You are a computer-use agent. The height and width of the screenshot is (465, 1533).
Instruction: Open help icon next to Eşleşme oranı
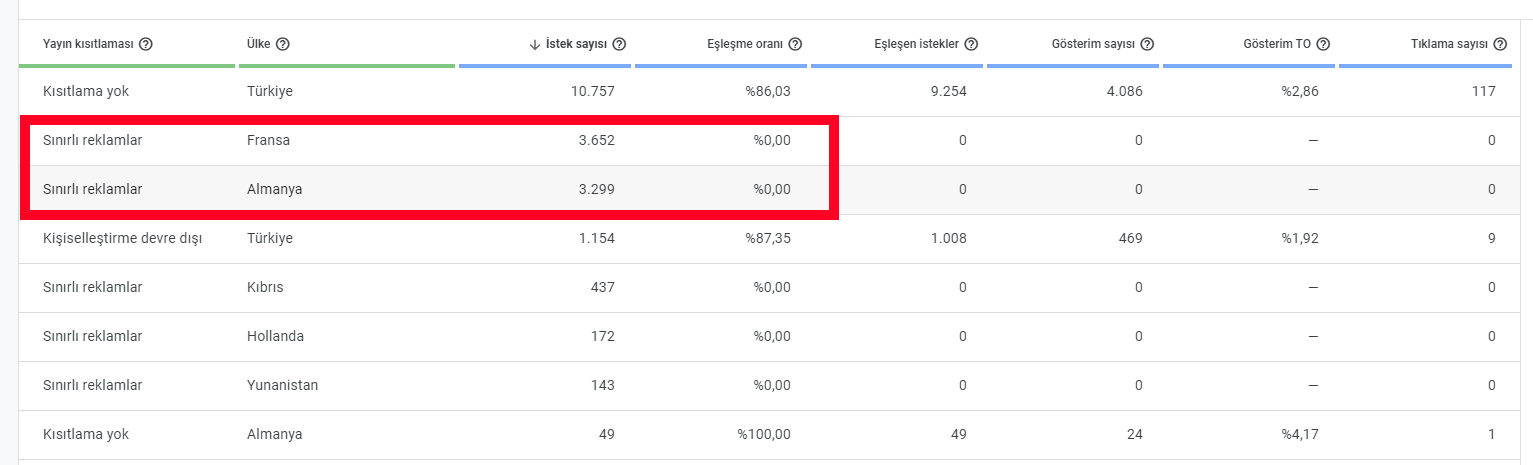(795, 44)
